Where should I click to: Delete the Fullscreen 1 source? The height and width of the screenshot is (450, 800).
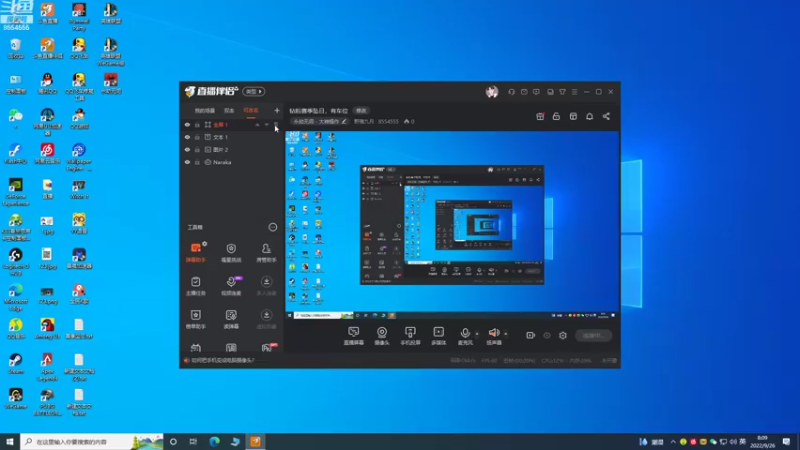(x=276, y=124)
